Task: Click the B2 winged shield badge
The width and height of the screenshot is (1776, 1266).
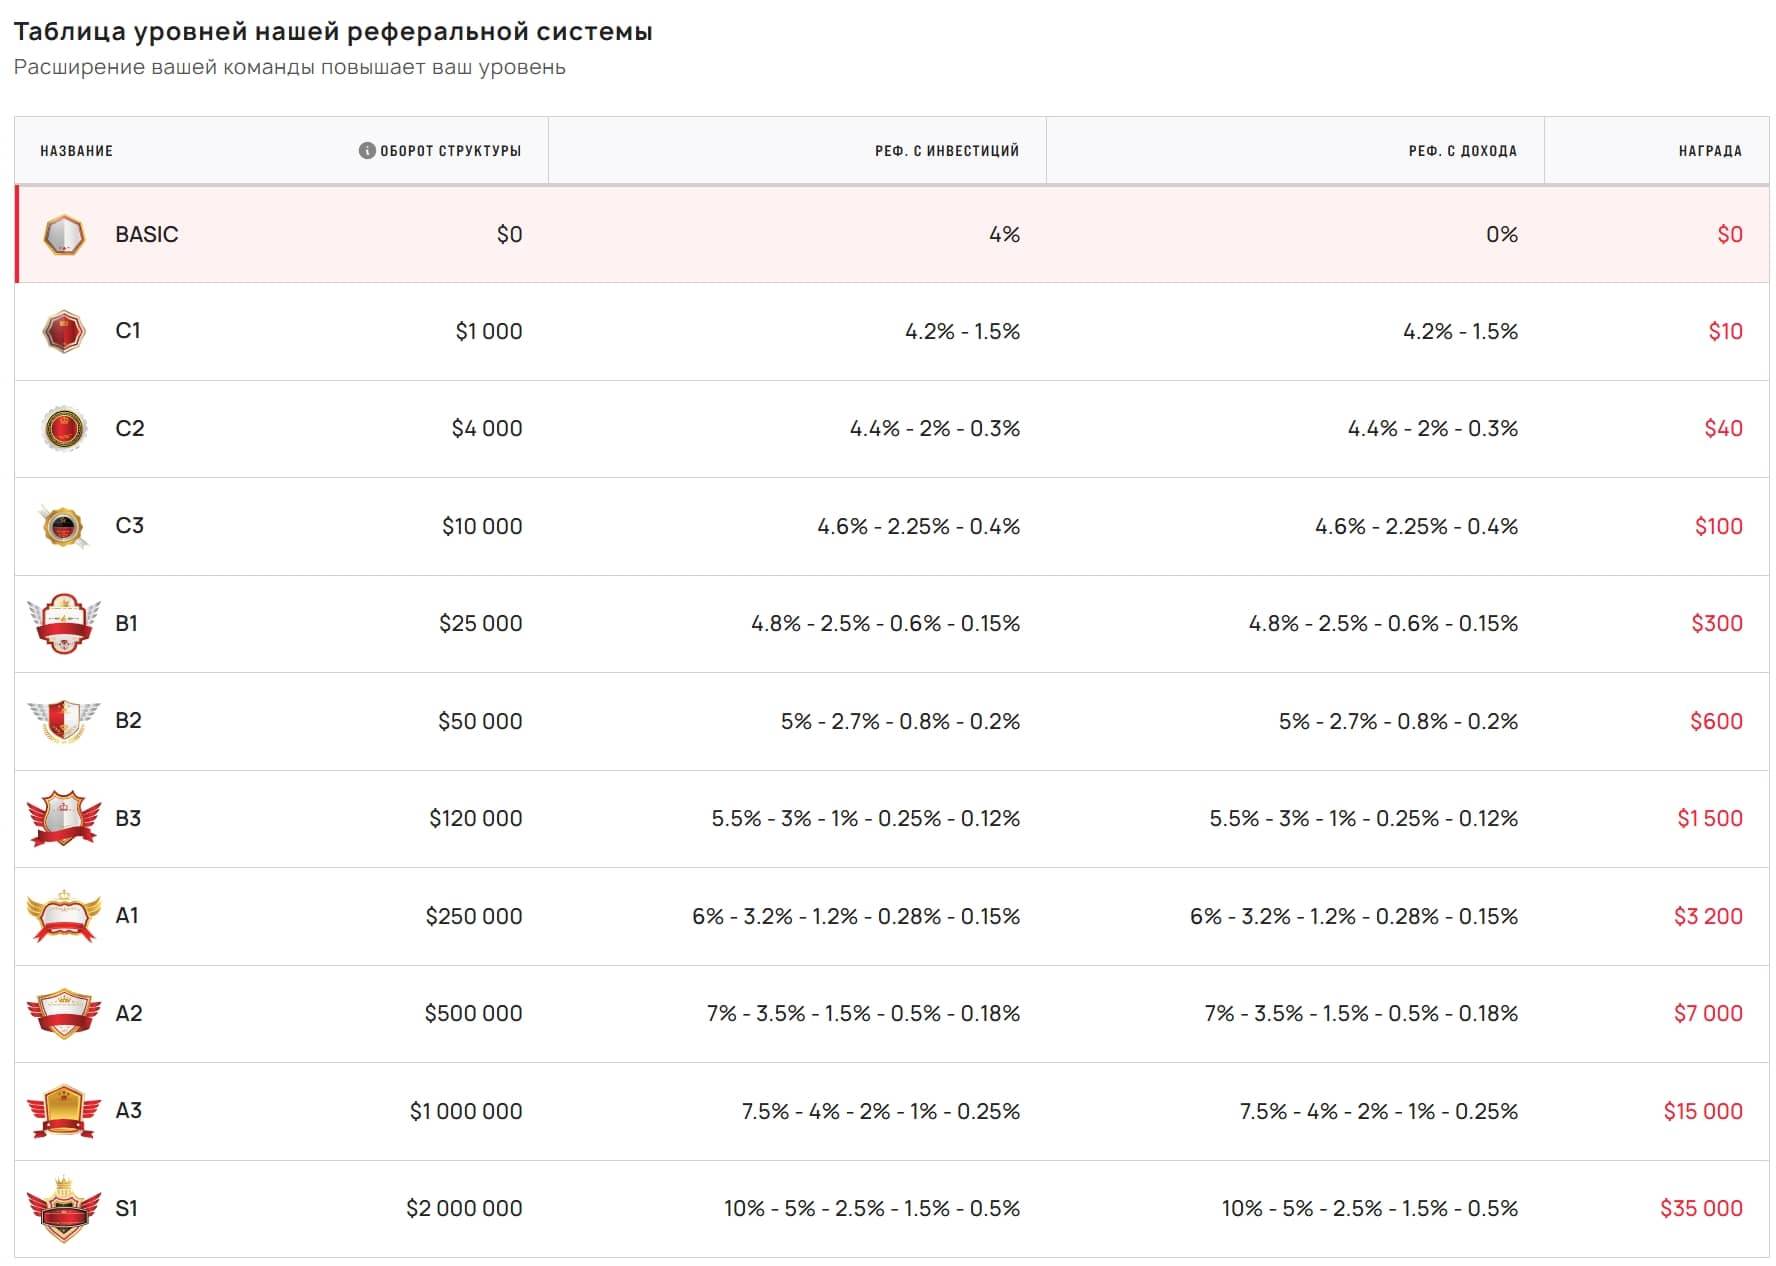Action: [63, 721]
